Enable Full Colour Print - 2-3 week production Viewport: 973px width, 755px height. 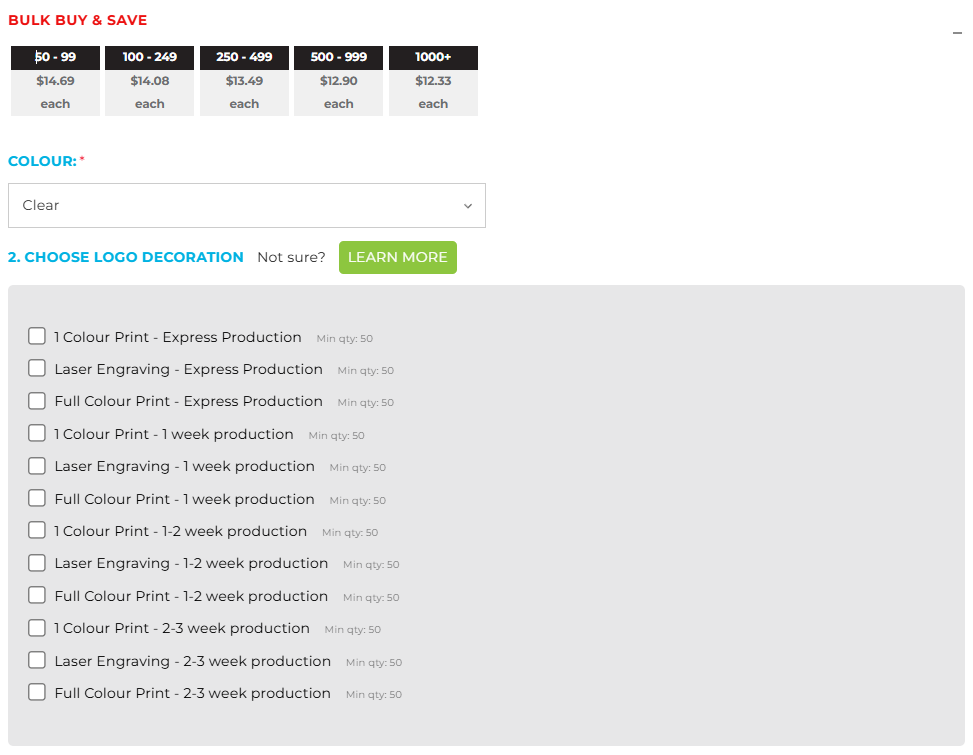point(37,692)
